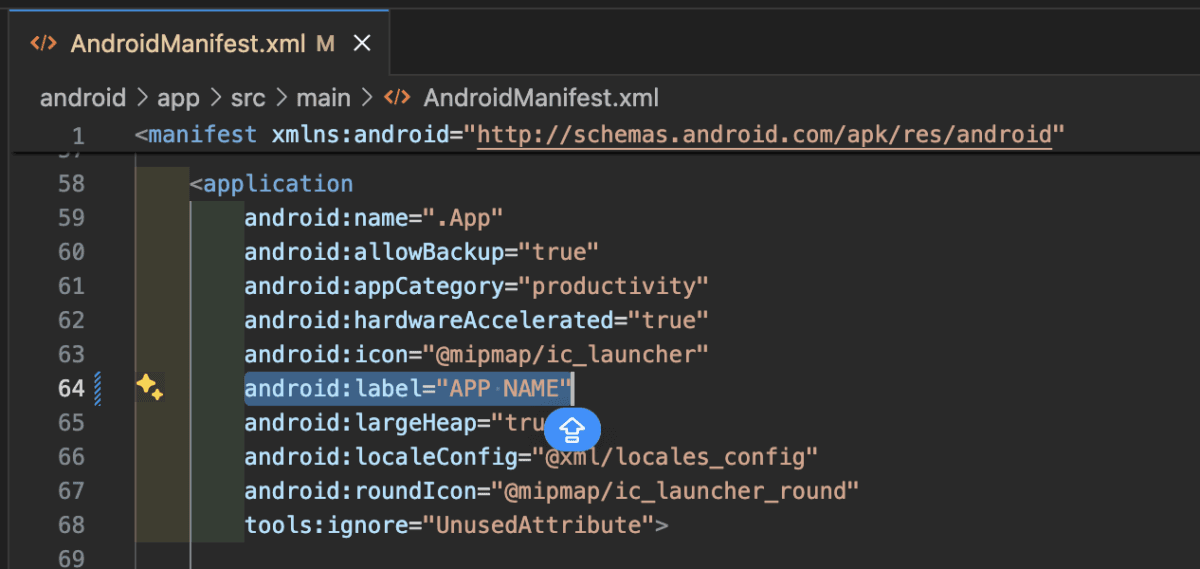This screenshot has height=569, width=1200.
Task: Follow the schemas.android.com URL link
Action: [x=764, y=134]
